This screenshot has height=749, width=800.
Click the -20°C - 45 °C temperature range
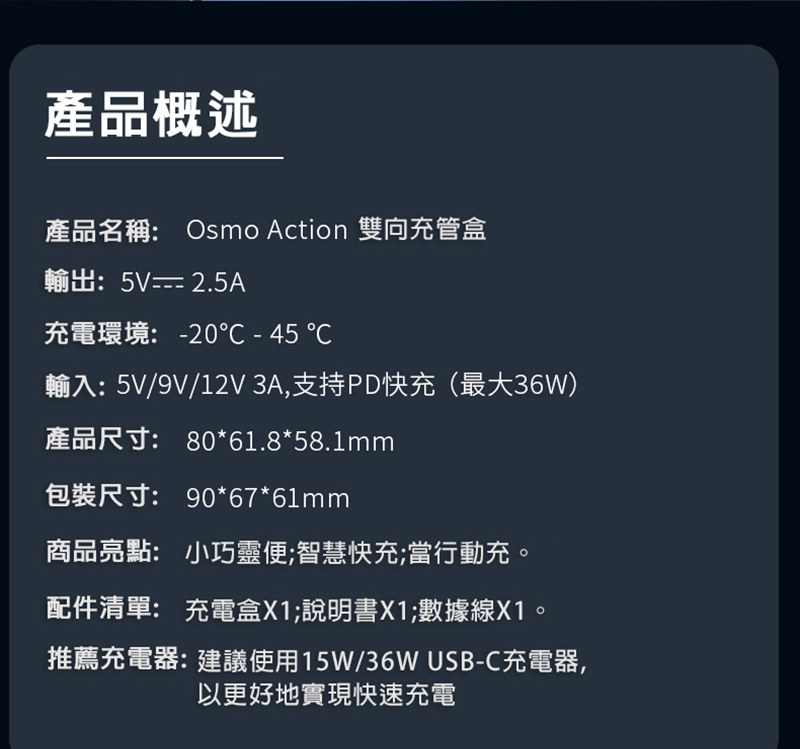click(255, 335)
